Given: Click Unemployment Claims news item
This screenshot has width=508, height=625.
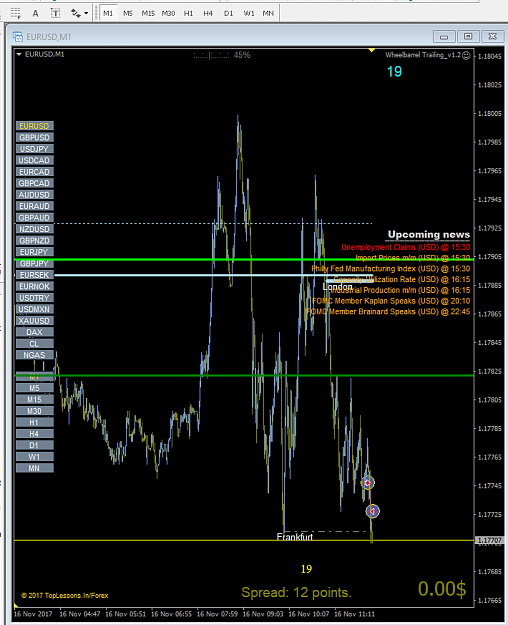Looking at the screenshot, I should tap(406, 247).
